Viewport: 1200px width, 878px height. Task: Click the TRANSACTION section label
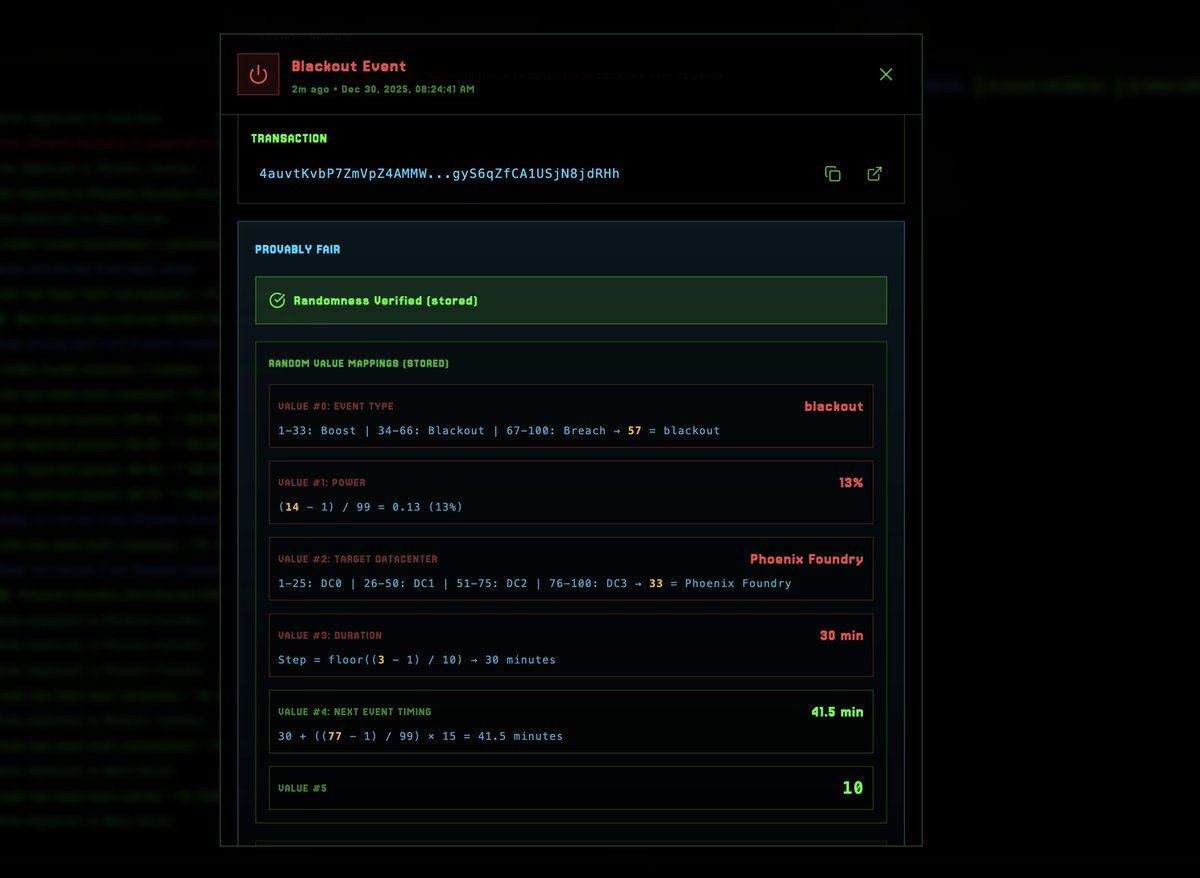pyautogui.click(x=289, y=139)
